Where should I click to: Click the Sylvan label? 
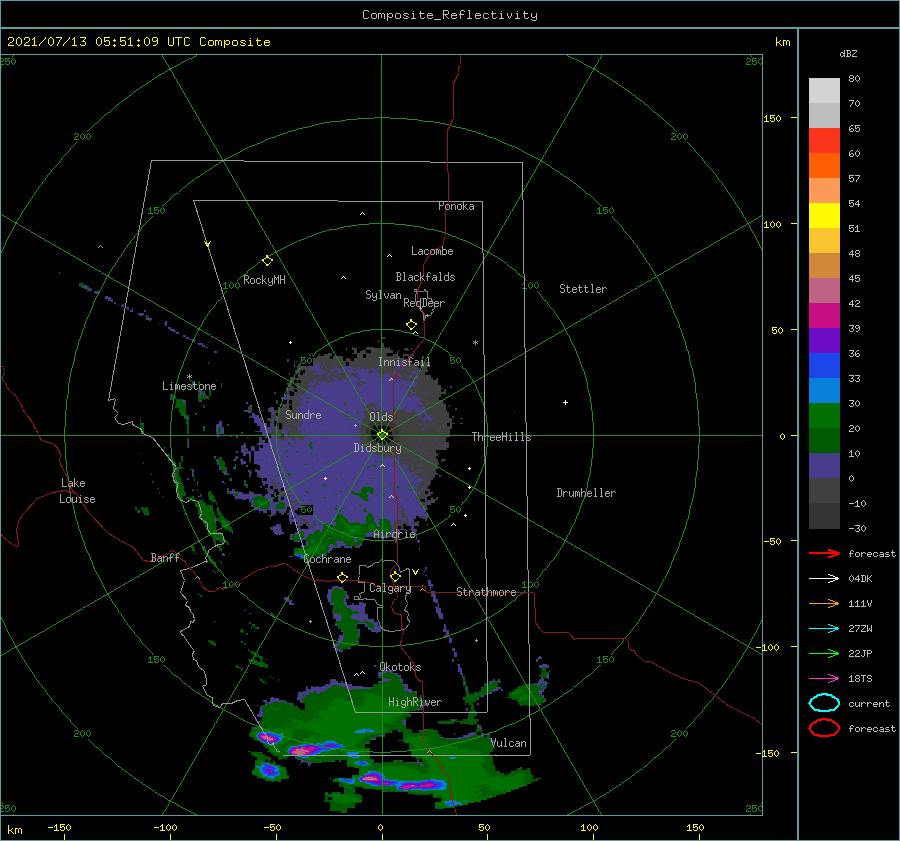click(x=383, y=295)
